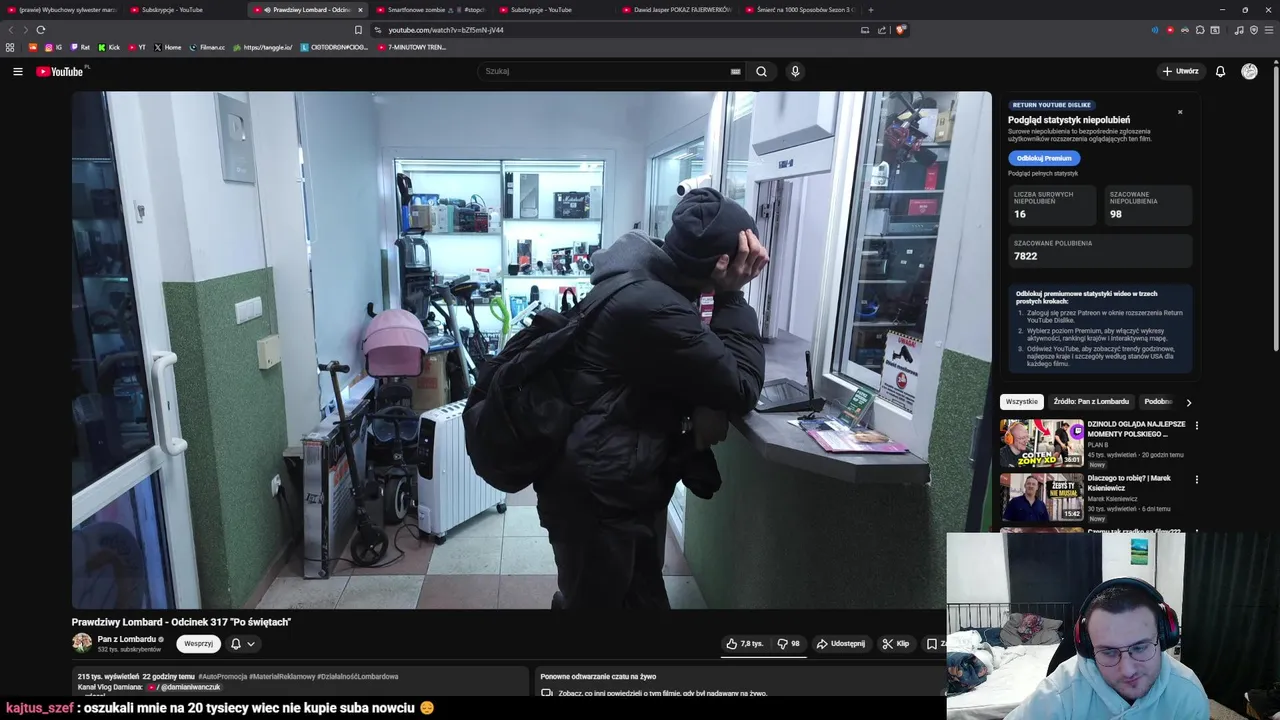The width and height of the screenshot is (1280, 720).
Task: Go back with the browser back arrow
Action: click(x=11, y=30)
